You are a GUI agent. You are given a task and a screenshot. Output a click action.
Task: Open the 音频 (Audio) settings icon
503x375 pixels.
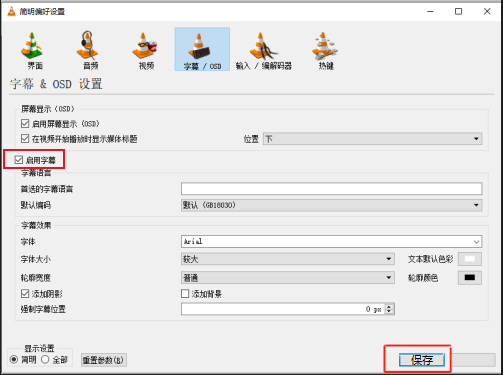pos(88,50)
